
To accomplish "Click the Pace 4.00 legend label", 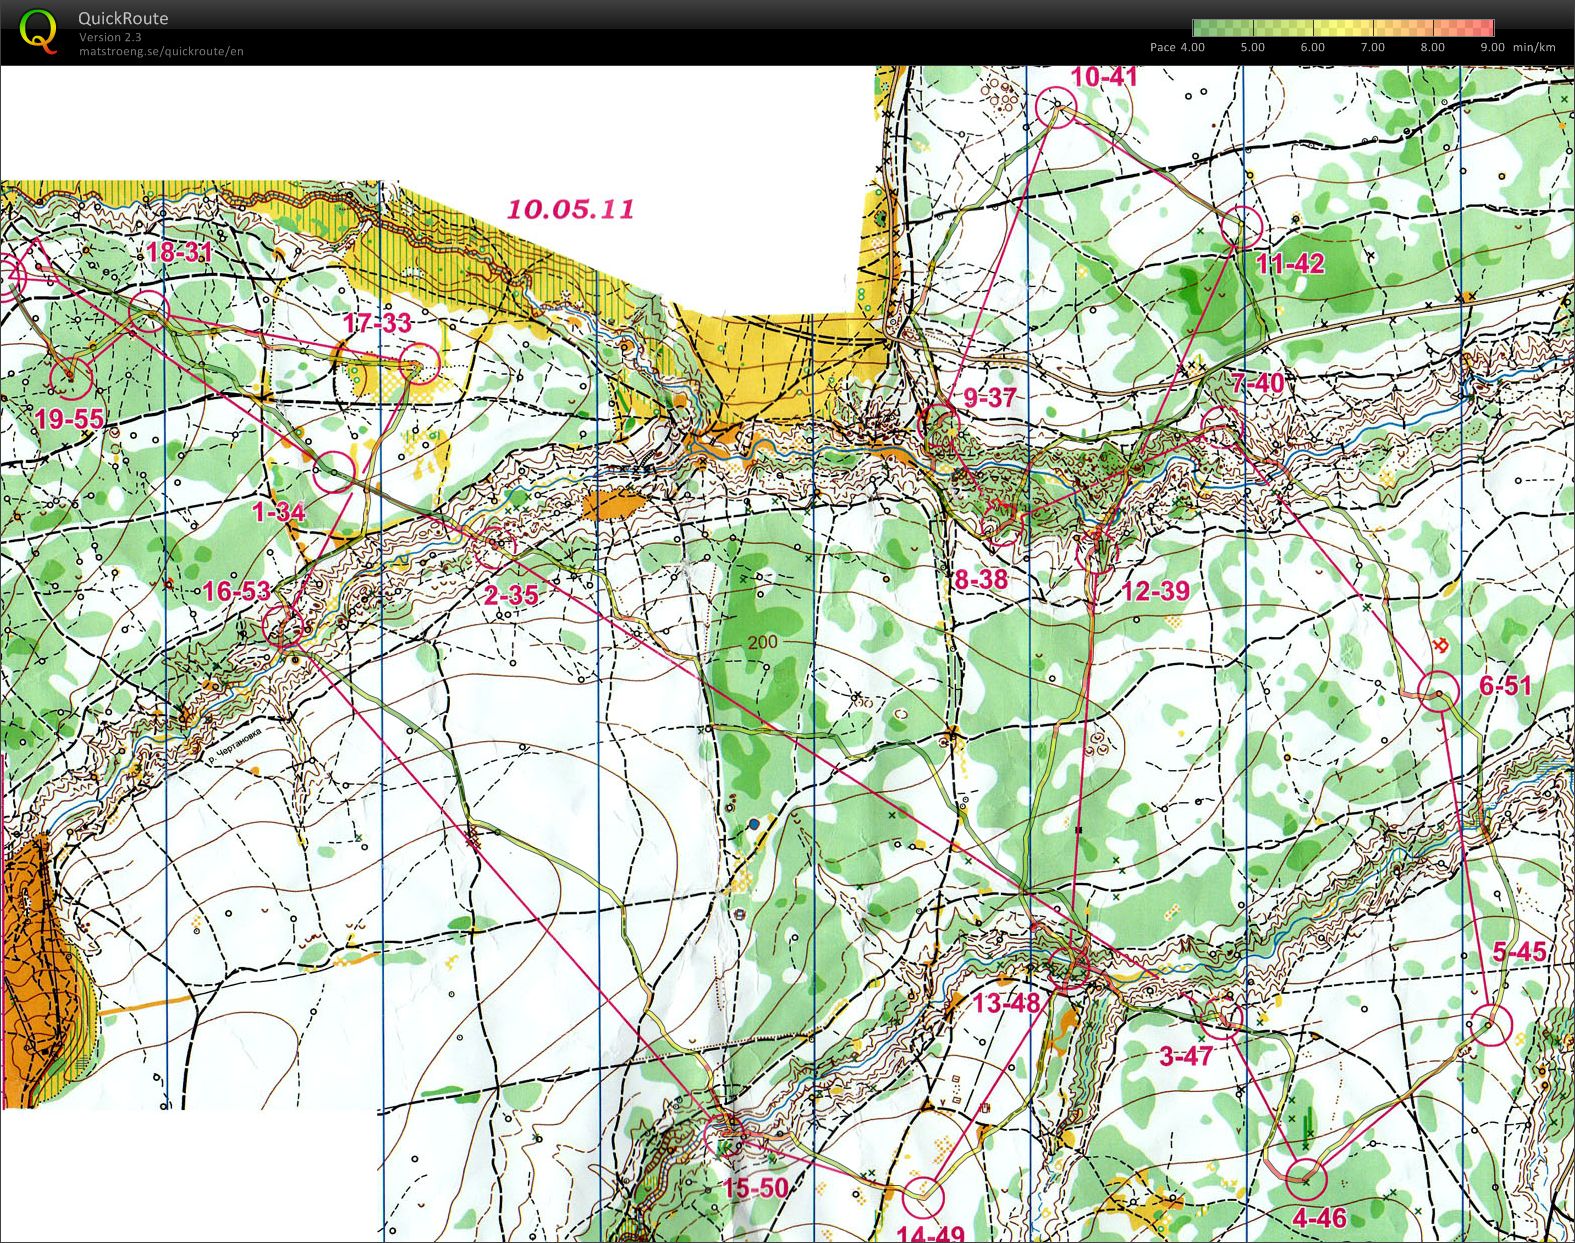I will [x=1177, y=47].
